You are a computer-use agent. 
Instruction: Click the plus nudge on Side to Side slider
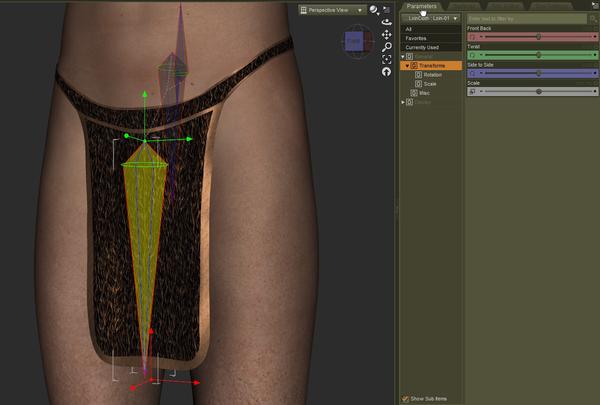(x=595, y=73)
